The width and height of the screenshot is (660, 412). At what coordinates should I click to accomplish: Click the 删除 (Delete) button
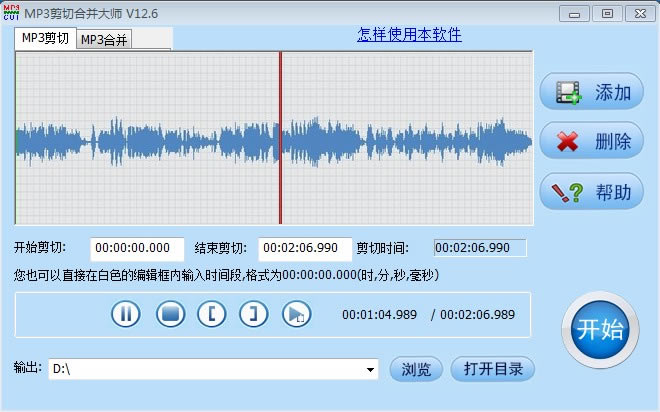(x=591, y=141)
